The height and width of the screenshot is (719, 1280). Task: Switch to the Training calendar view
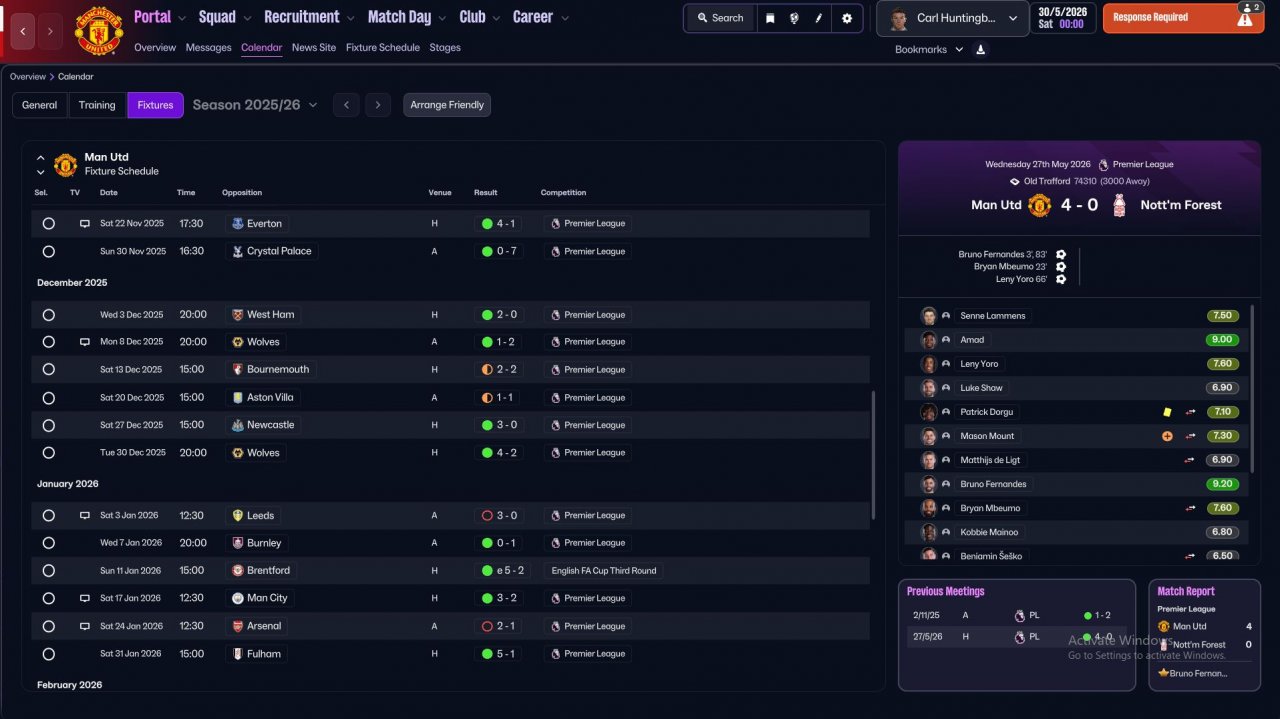pos(97,105)
